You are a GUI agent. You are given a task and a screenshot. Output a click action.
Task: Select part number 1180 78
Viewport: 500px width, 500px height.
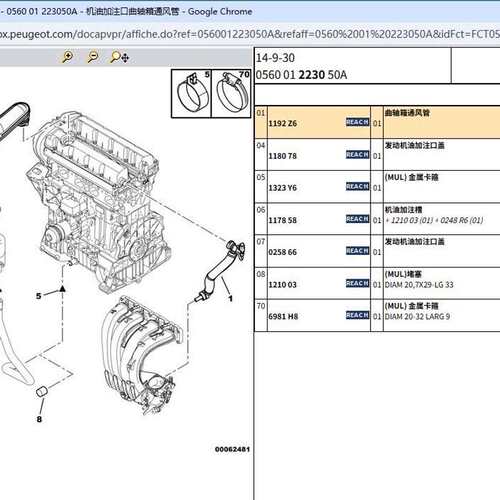[283, 156]
